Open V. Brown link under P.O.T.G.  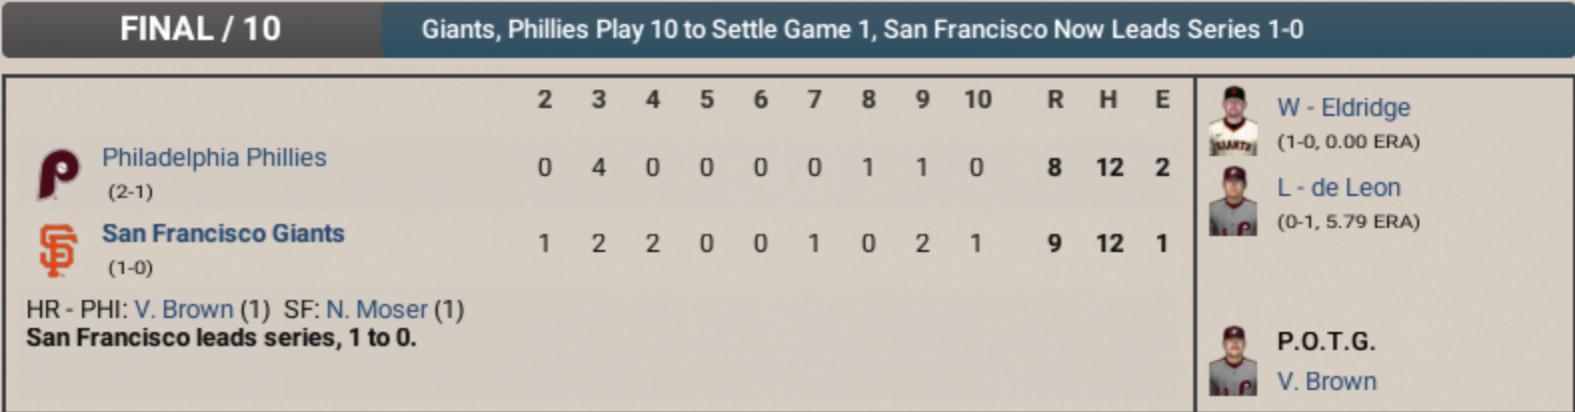[1327, 382]
